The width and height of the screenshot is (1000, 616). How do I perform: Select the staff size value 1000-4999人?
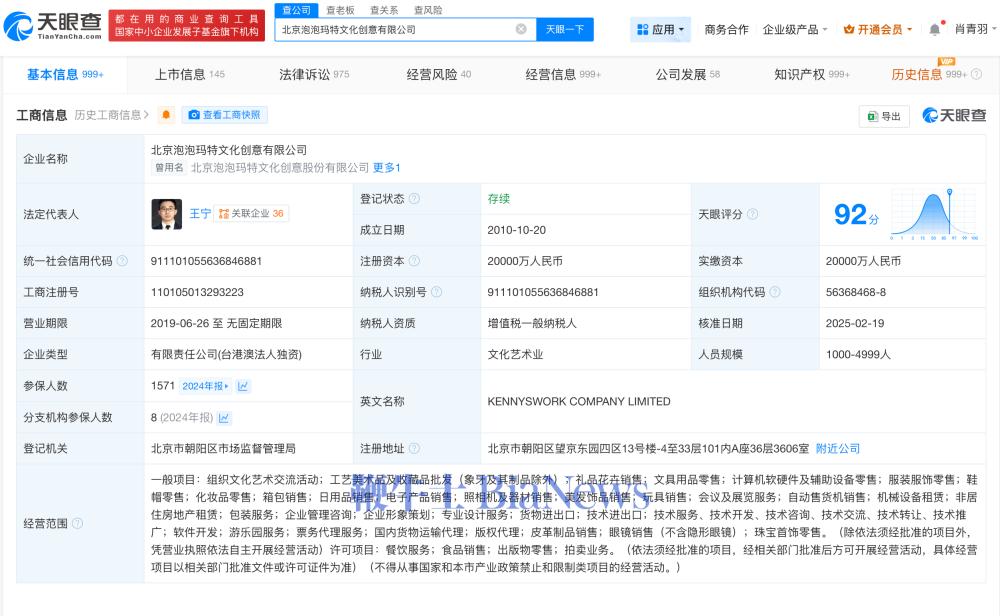pos(858,355)
